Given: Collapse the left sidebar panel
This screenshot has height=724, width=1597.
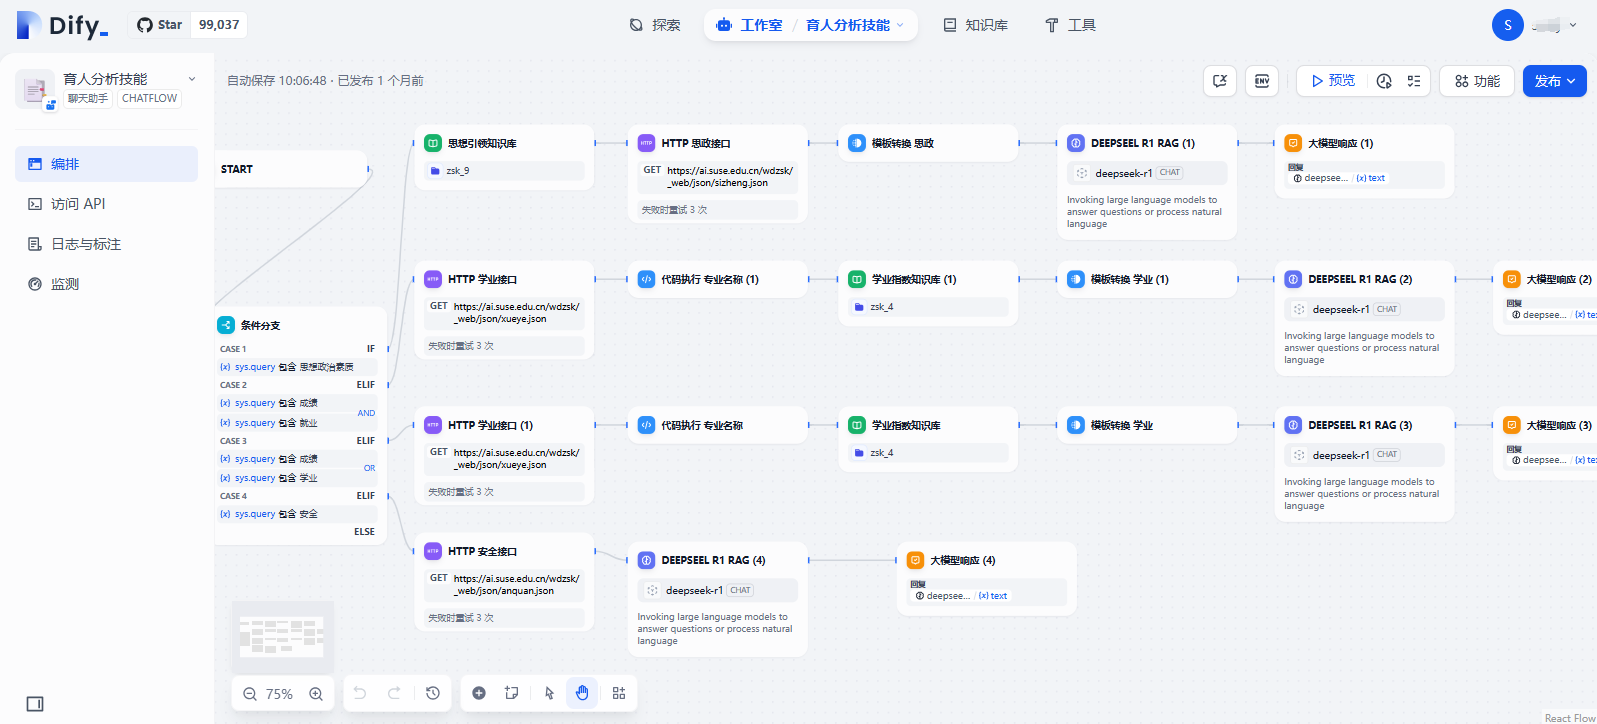Looking at the screenshot, I should tap(35, 704).
